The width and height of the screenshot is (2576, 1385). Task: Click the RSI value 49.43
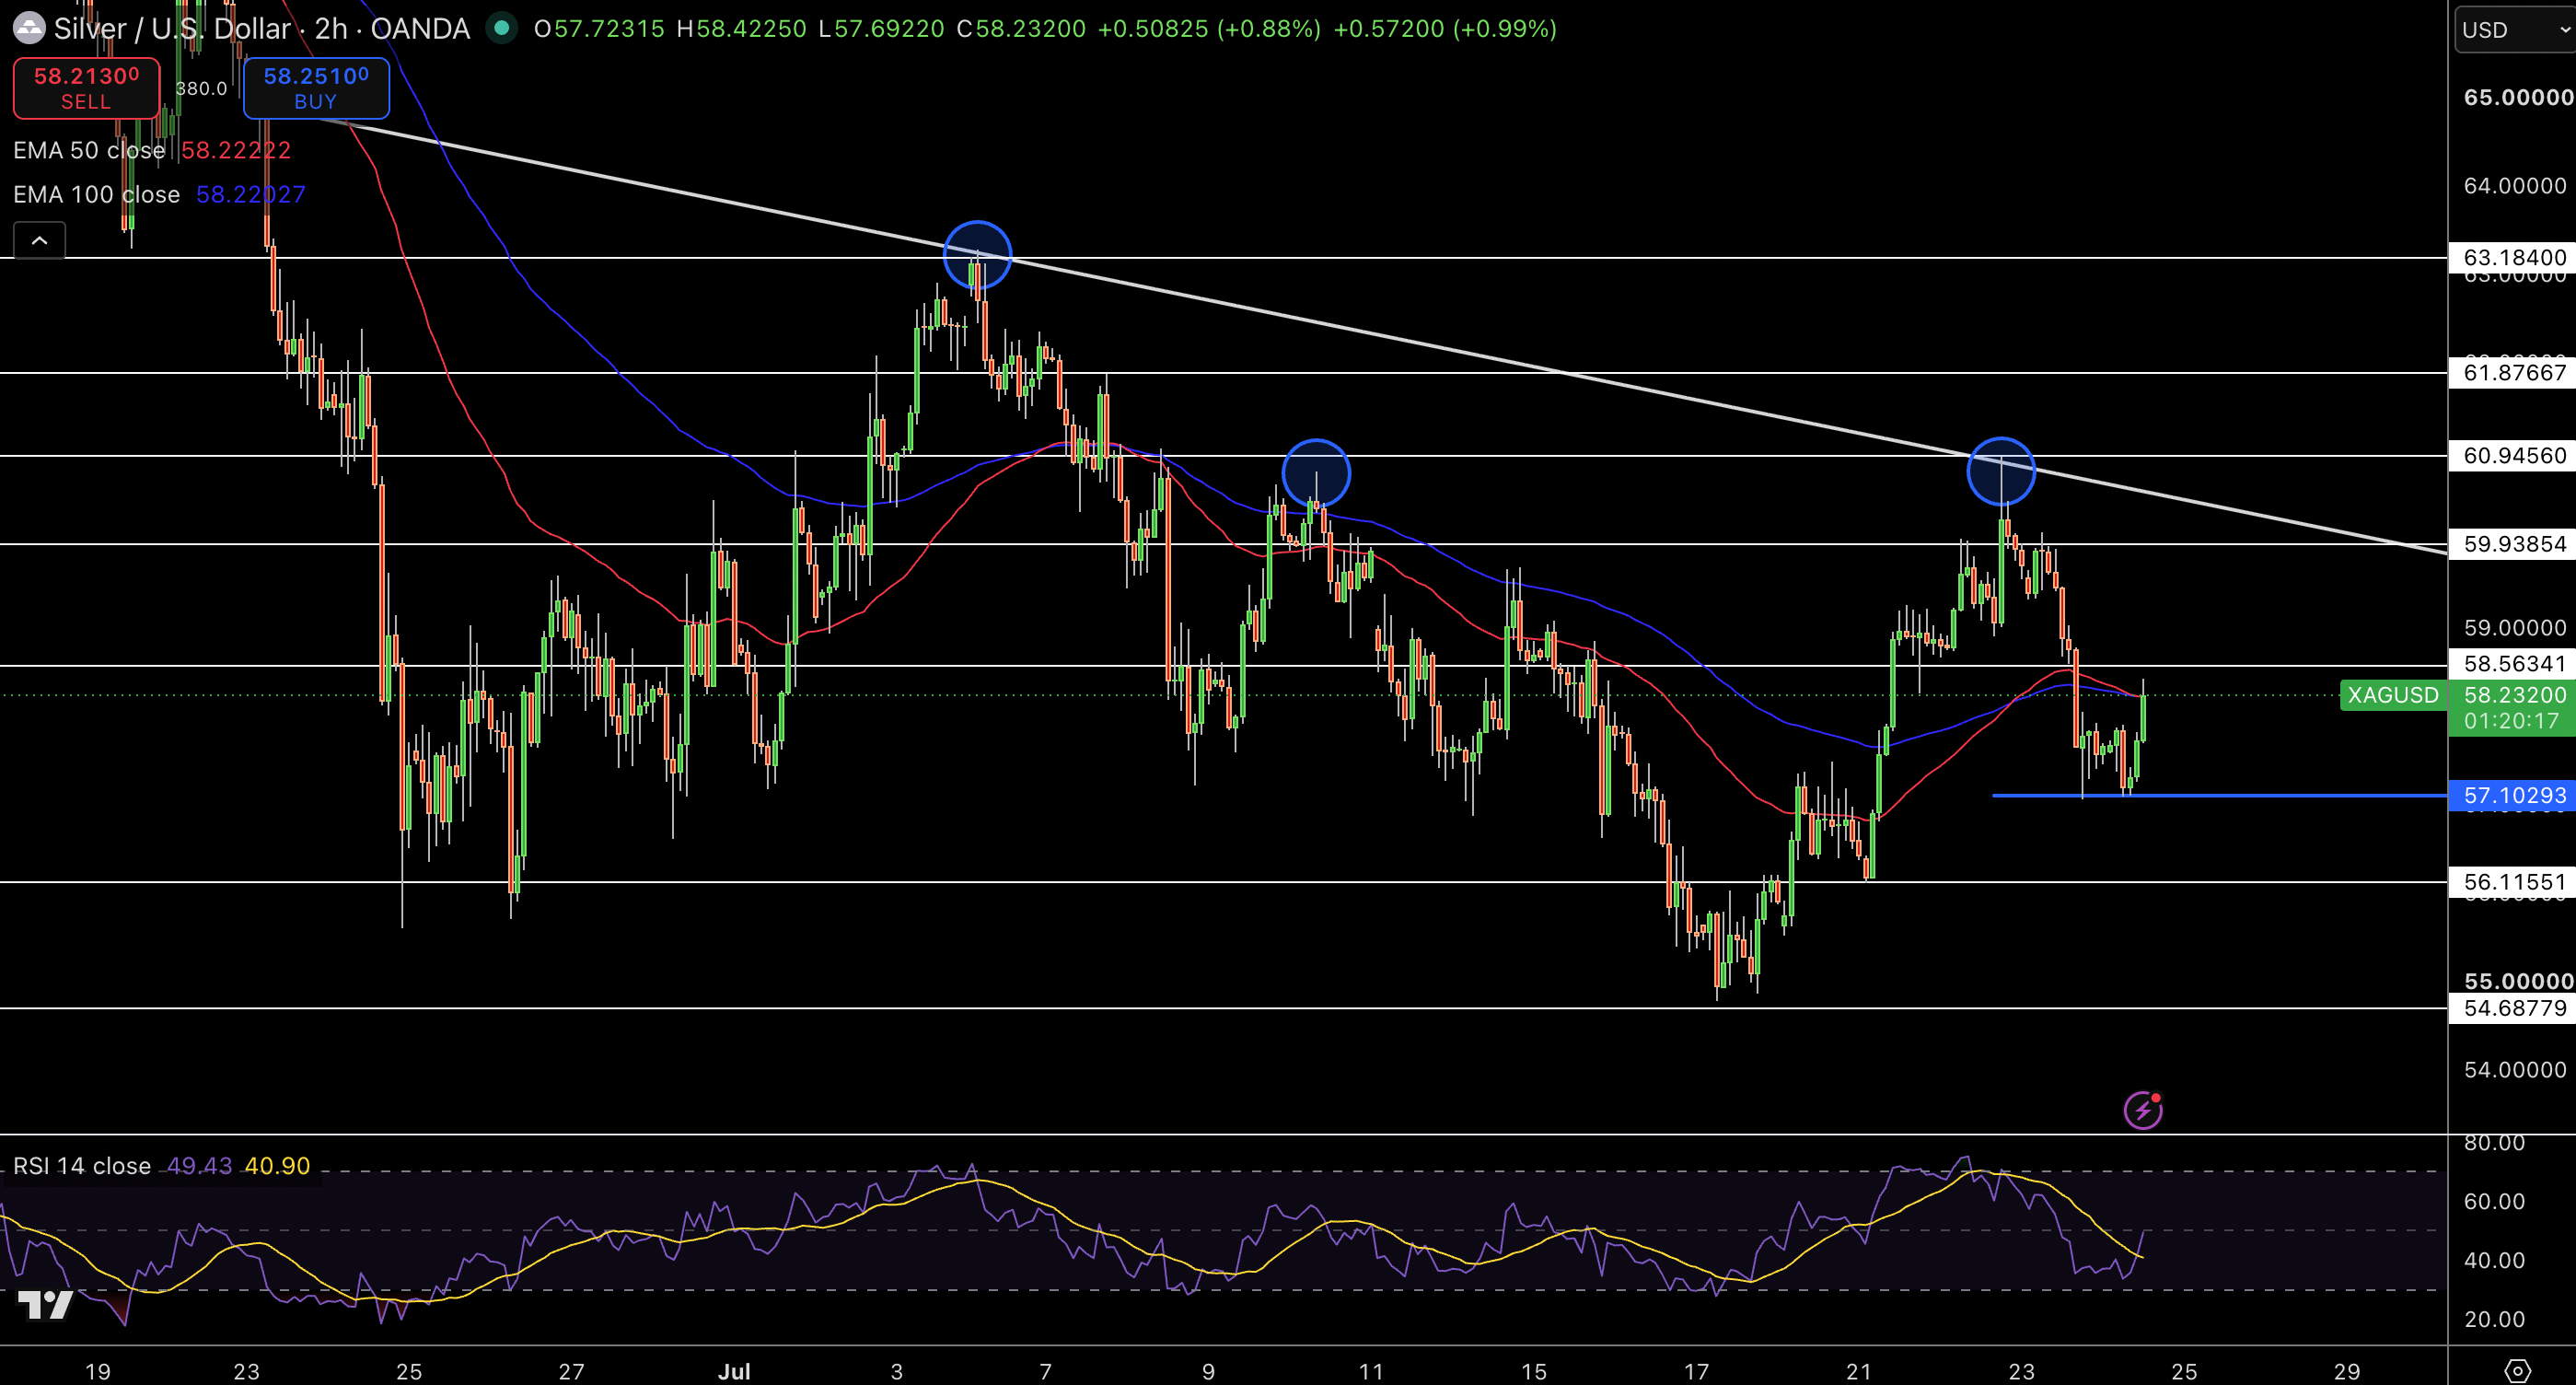tap(199, 1166)
